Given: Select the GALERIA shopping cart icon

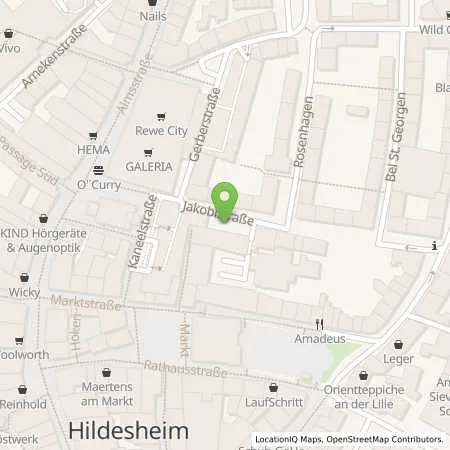Looking at the screenshot, I should 148,153.
